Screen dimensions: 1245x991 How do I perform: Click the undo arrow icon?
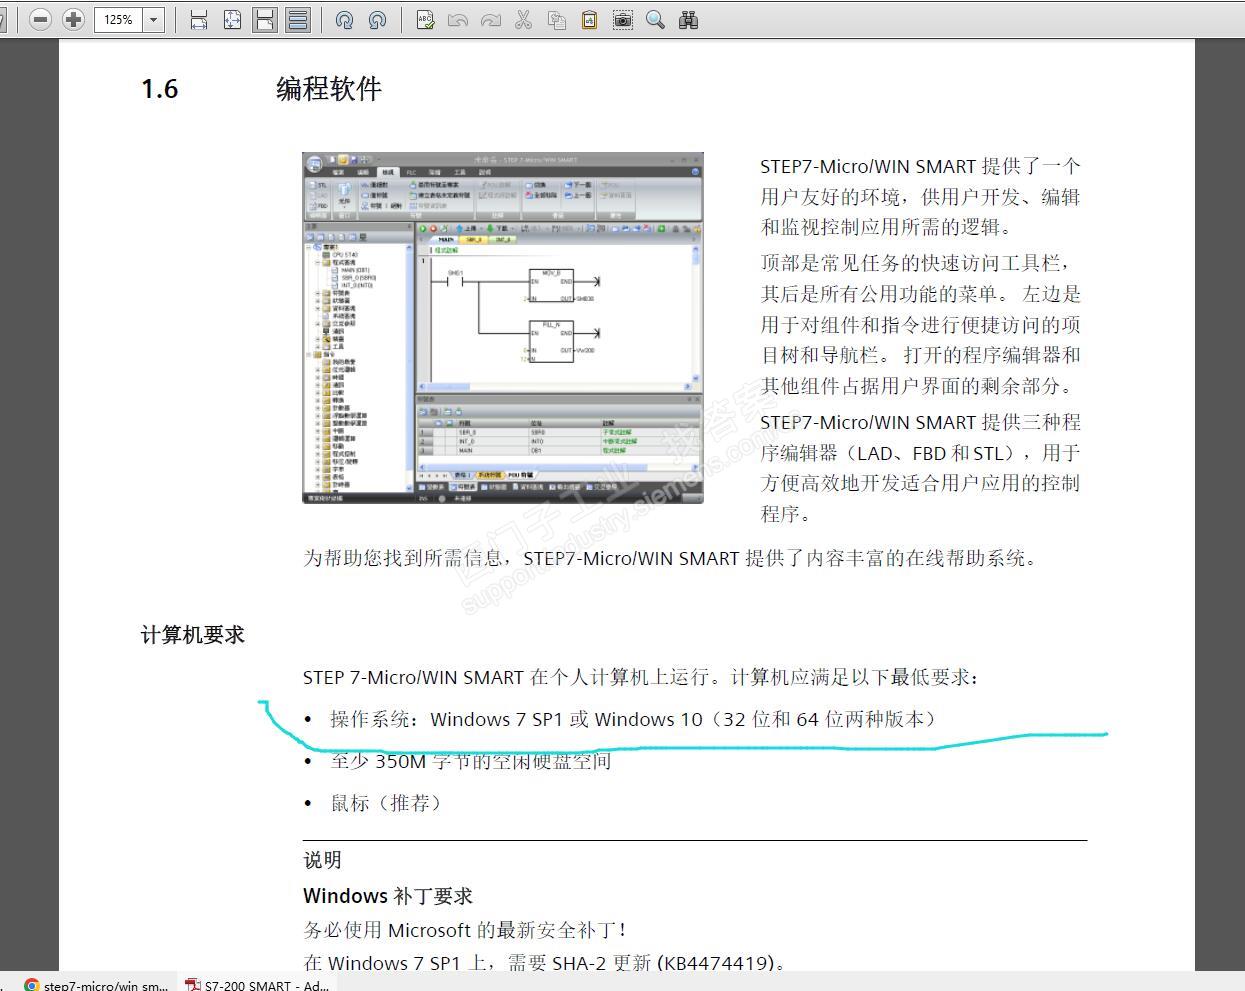coord(458,20)
